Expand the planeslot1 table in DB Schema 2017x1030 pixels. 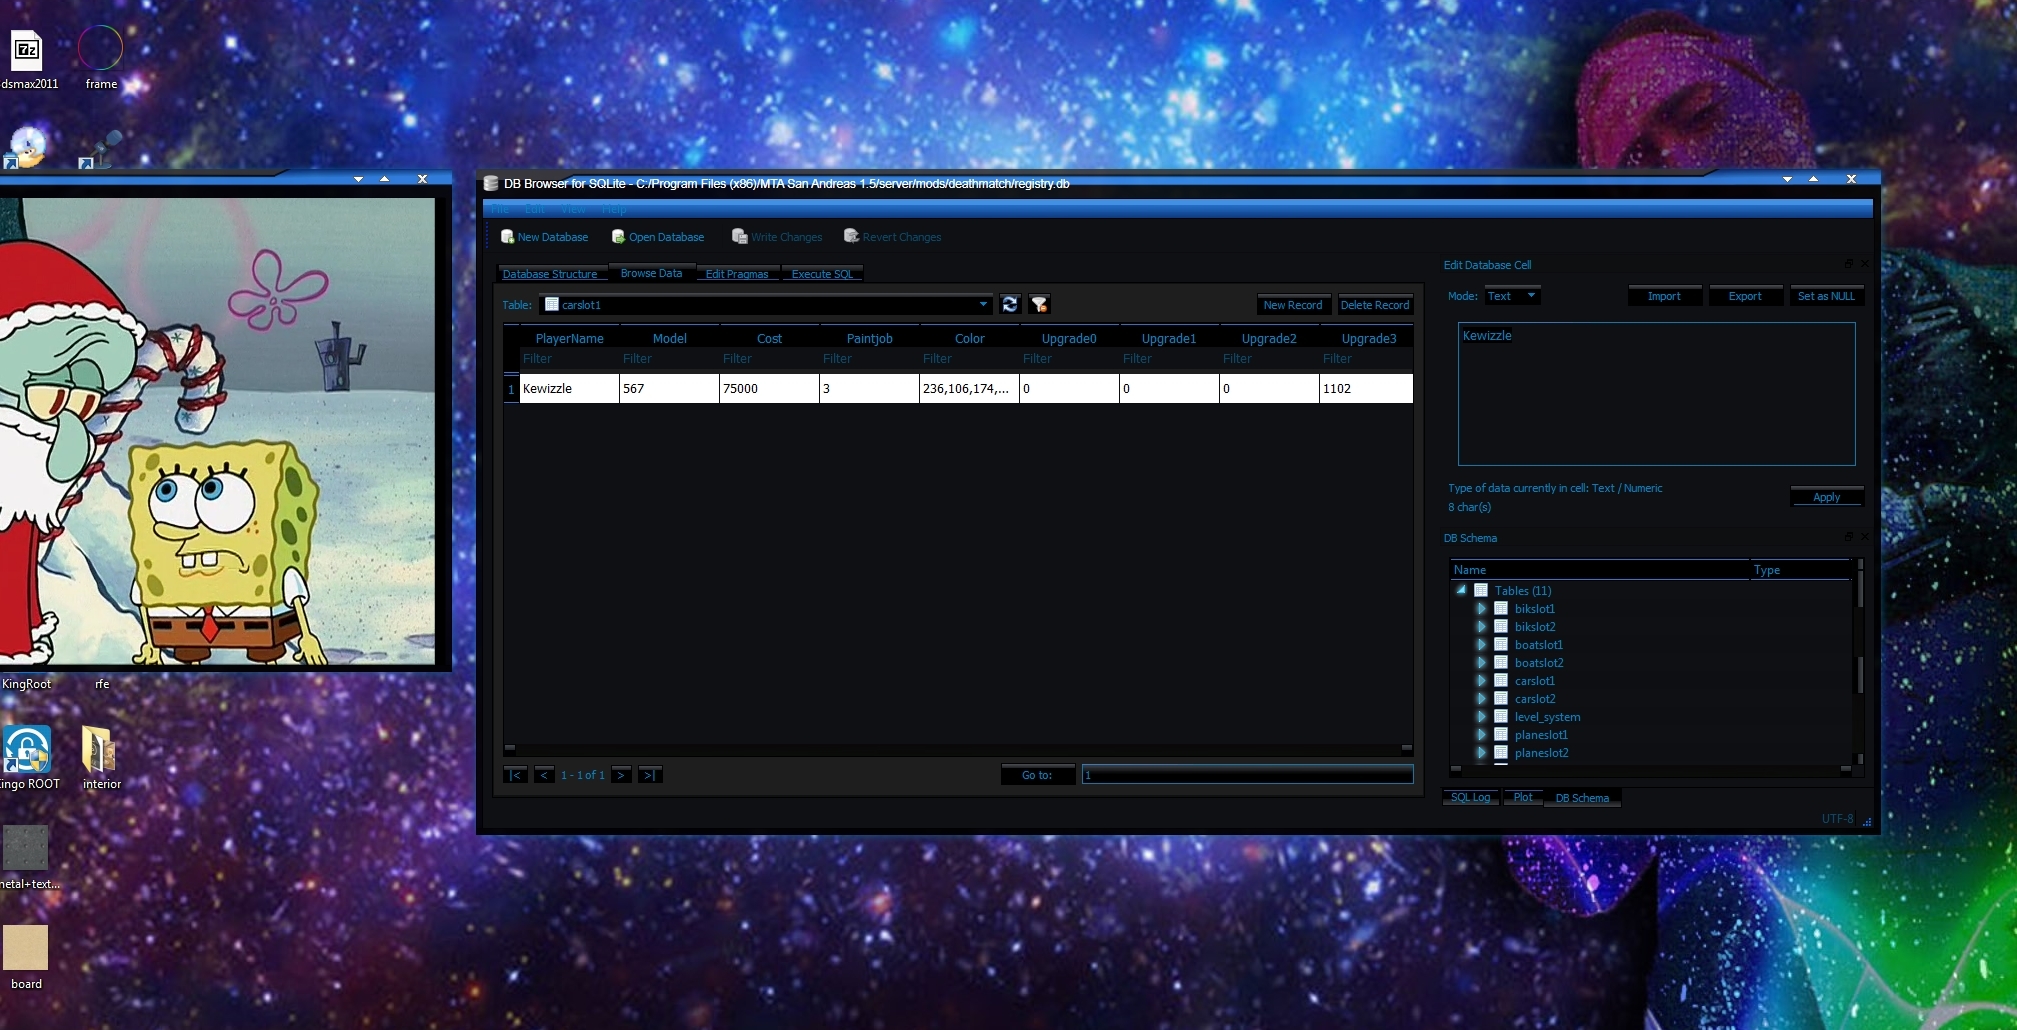[1481, 734]
